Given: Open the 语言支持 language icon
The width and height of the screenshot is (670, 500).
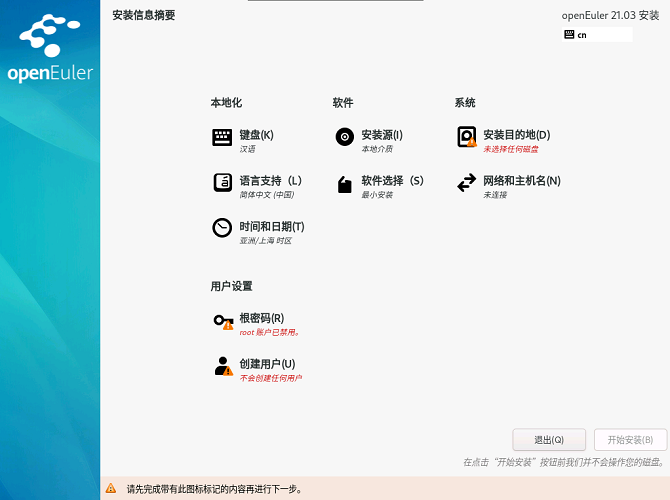Looking at the screenshot, I should [222, 183].
